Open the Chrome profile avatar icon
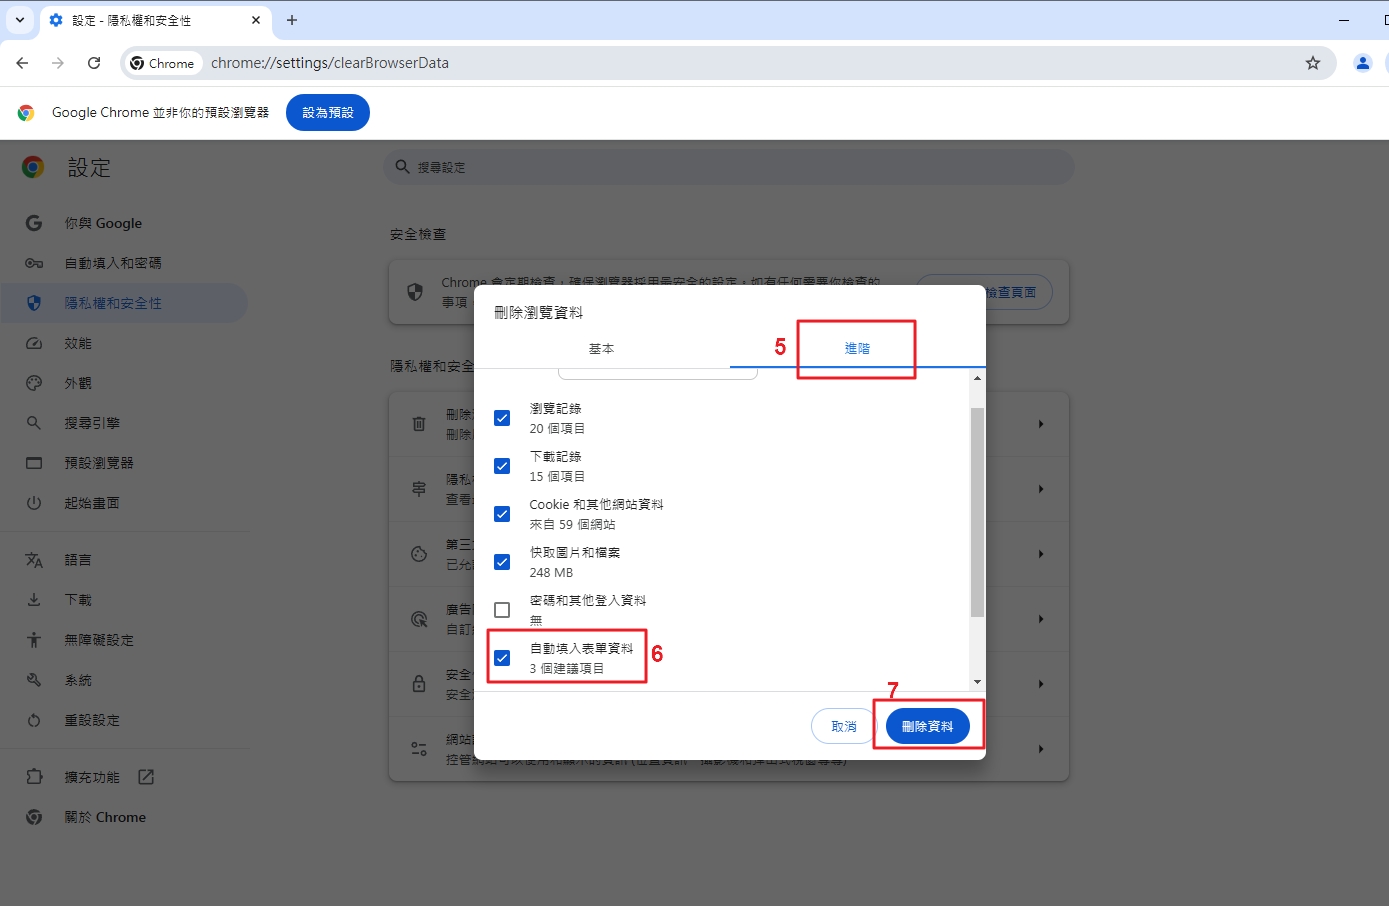 click(1362, 63)
